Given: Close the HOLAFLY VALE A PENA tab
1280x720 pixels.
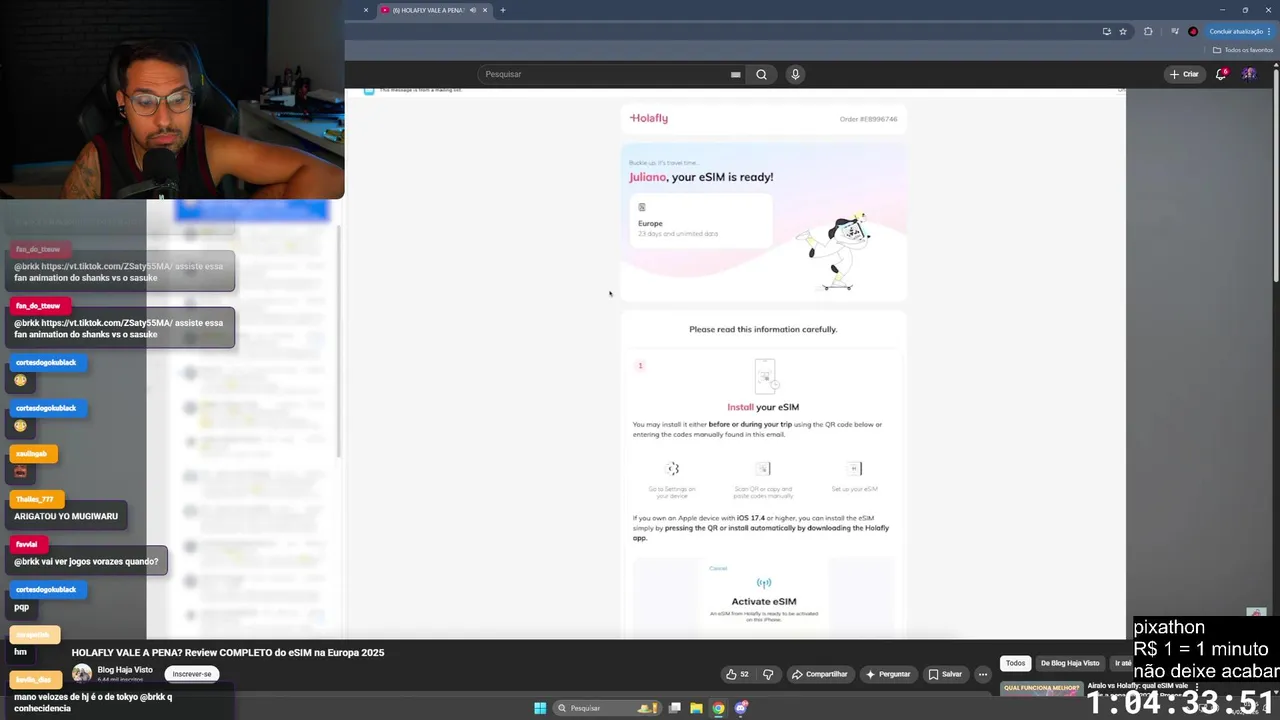Looking at the screenshot, I should coord(486,10).
